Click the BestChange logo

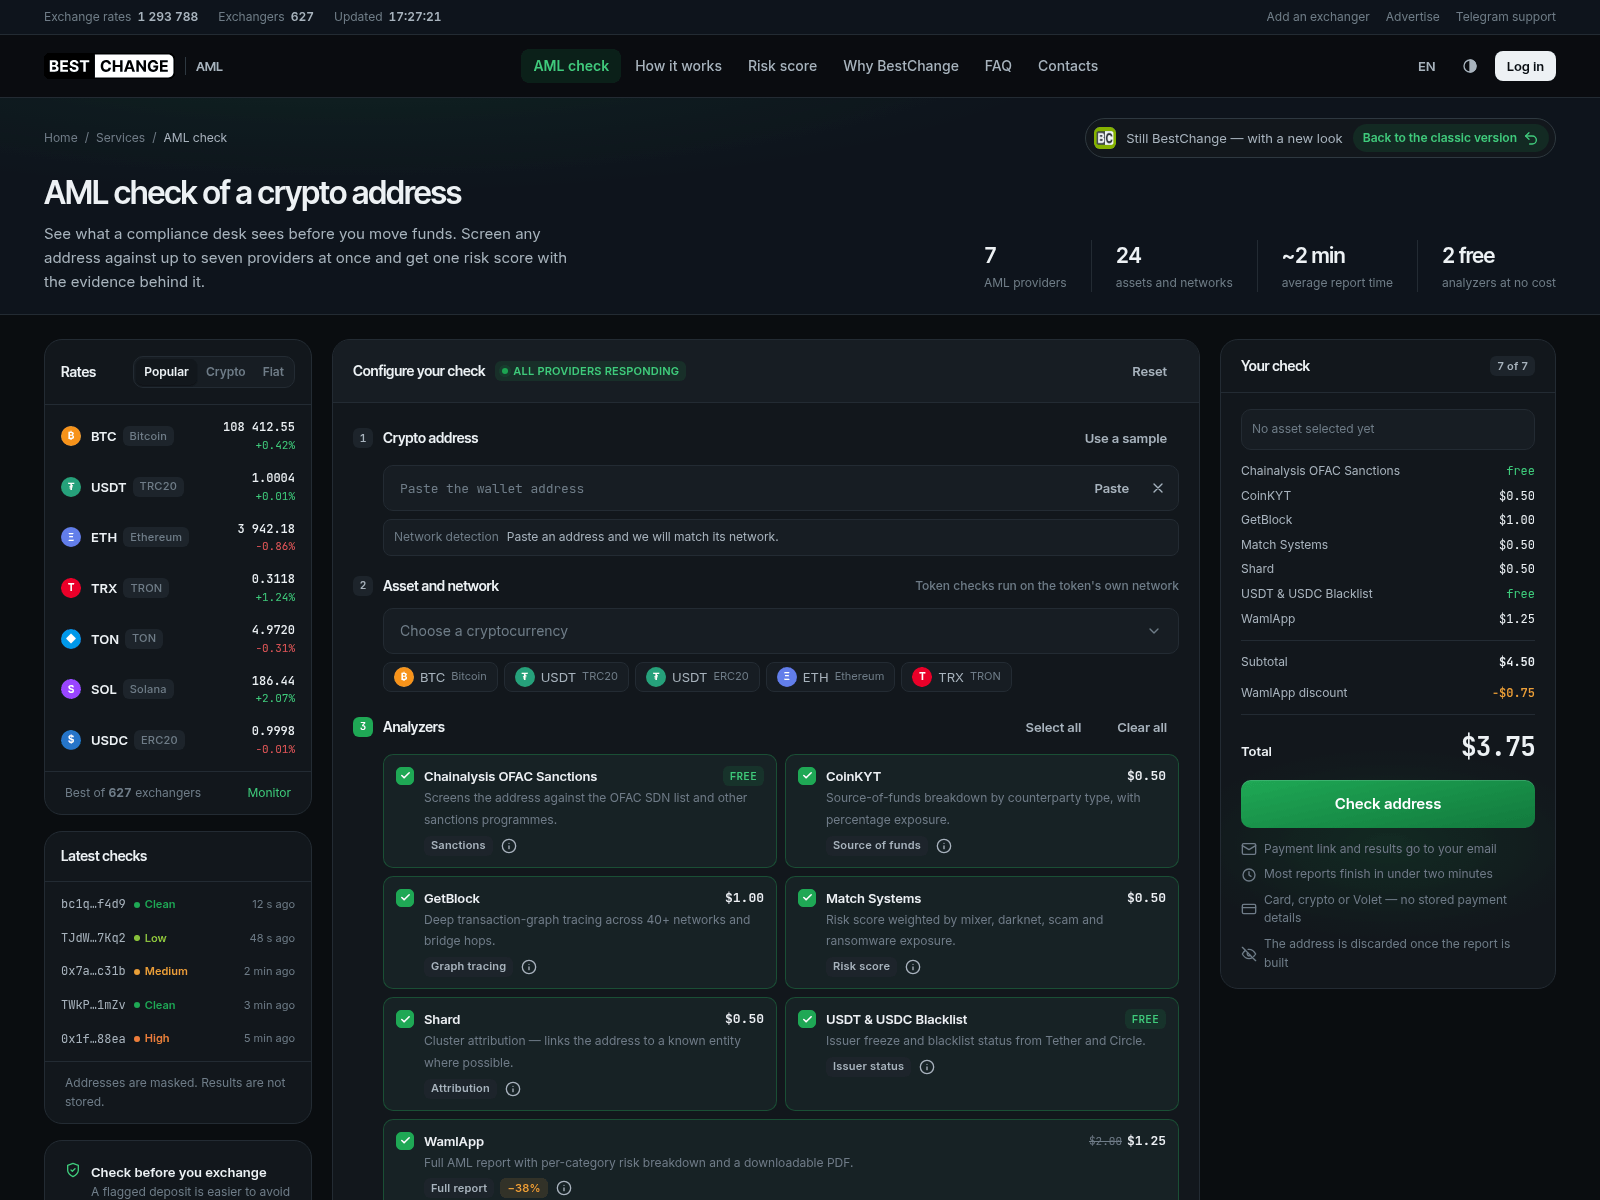pos(109,66)
